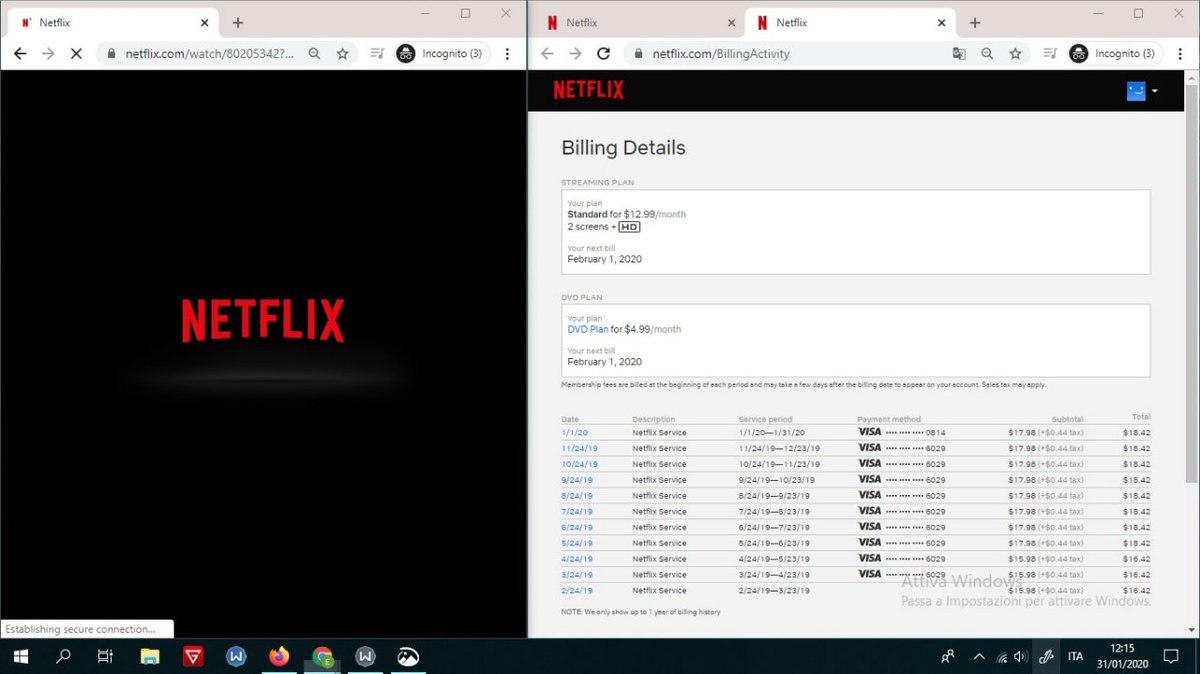Open the 2/24/19 invoice link
This screenshot has width=1200, height=674.
pos(577,591)
